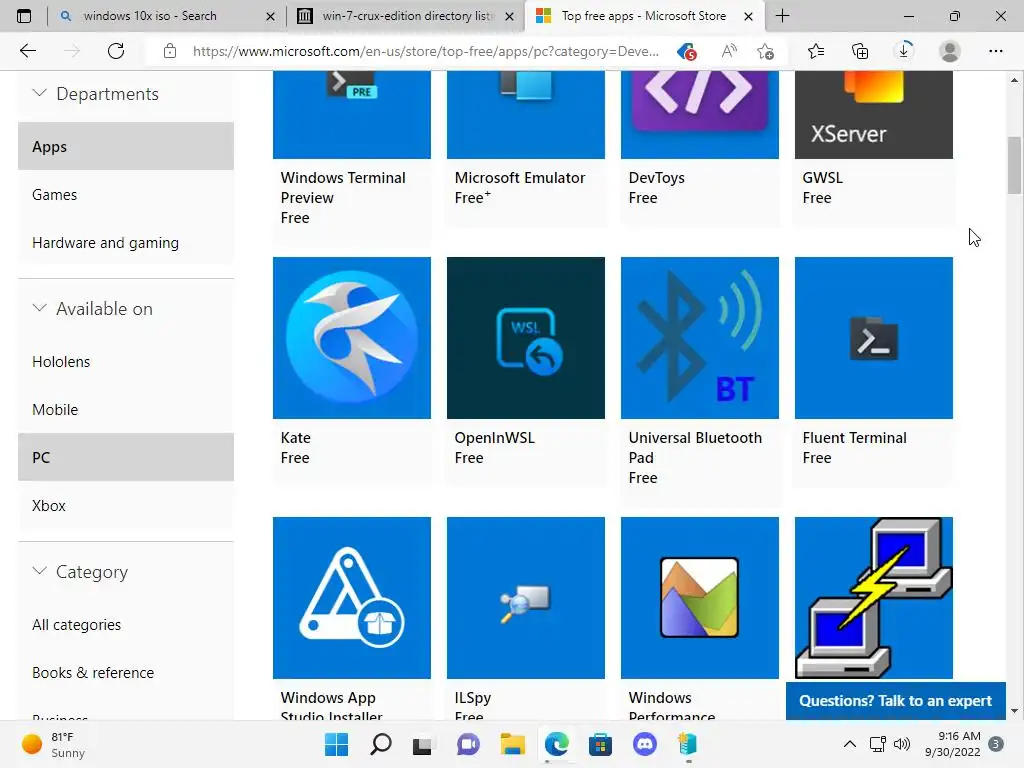Click the page vertical scrollbar thumb
The image size is (1024, 768).
pos(1014,165)
